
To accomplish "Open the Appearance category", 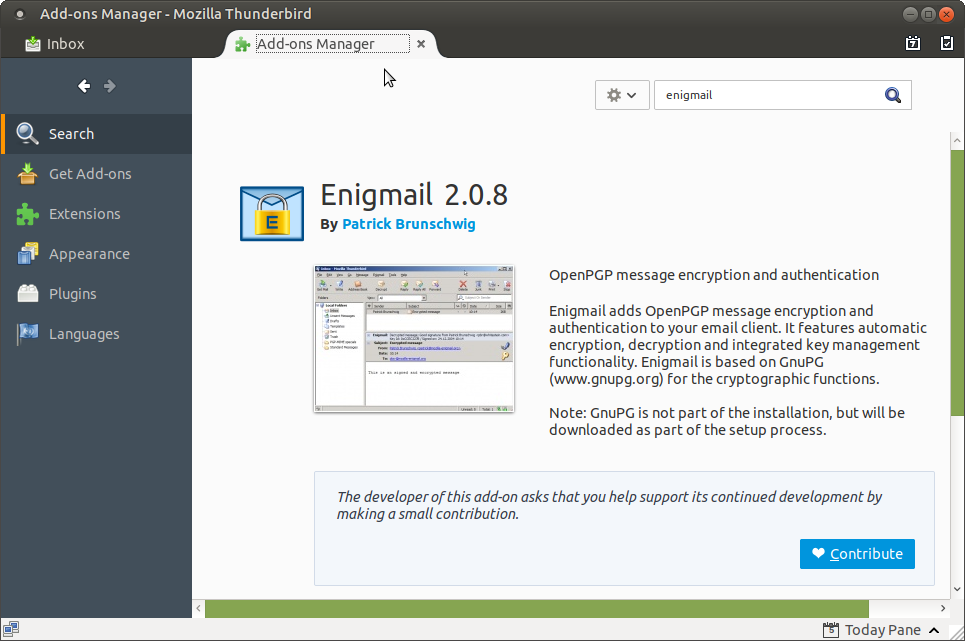I will pos(97,254).
